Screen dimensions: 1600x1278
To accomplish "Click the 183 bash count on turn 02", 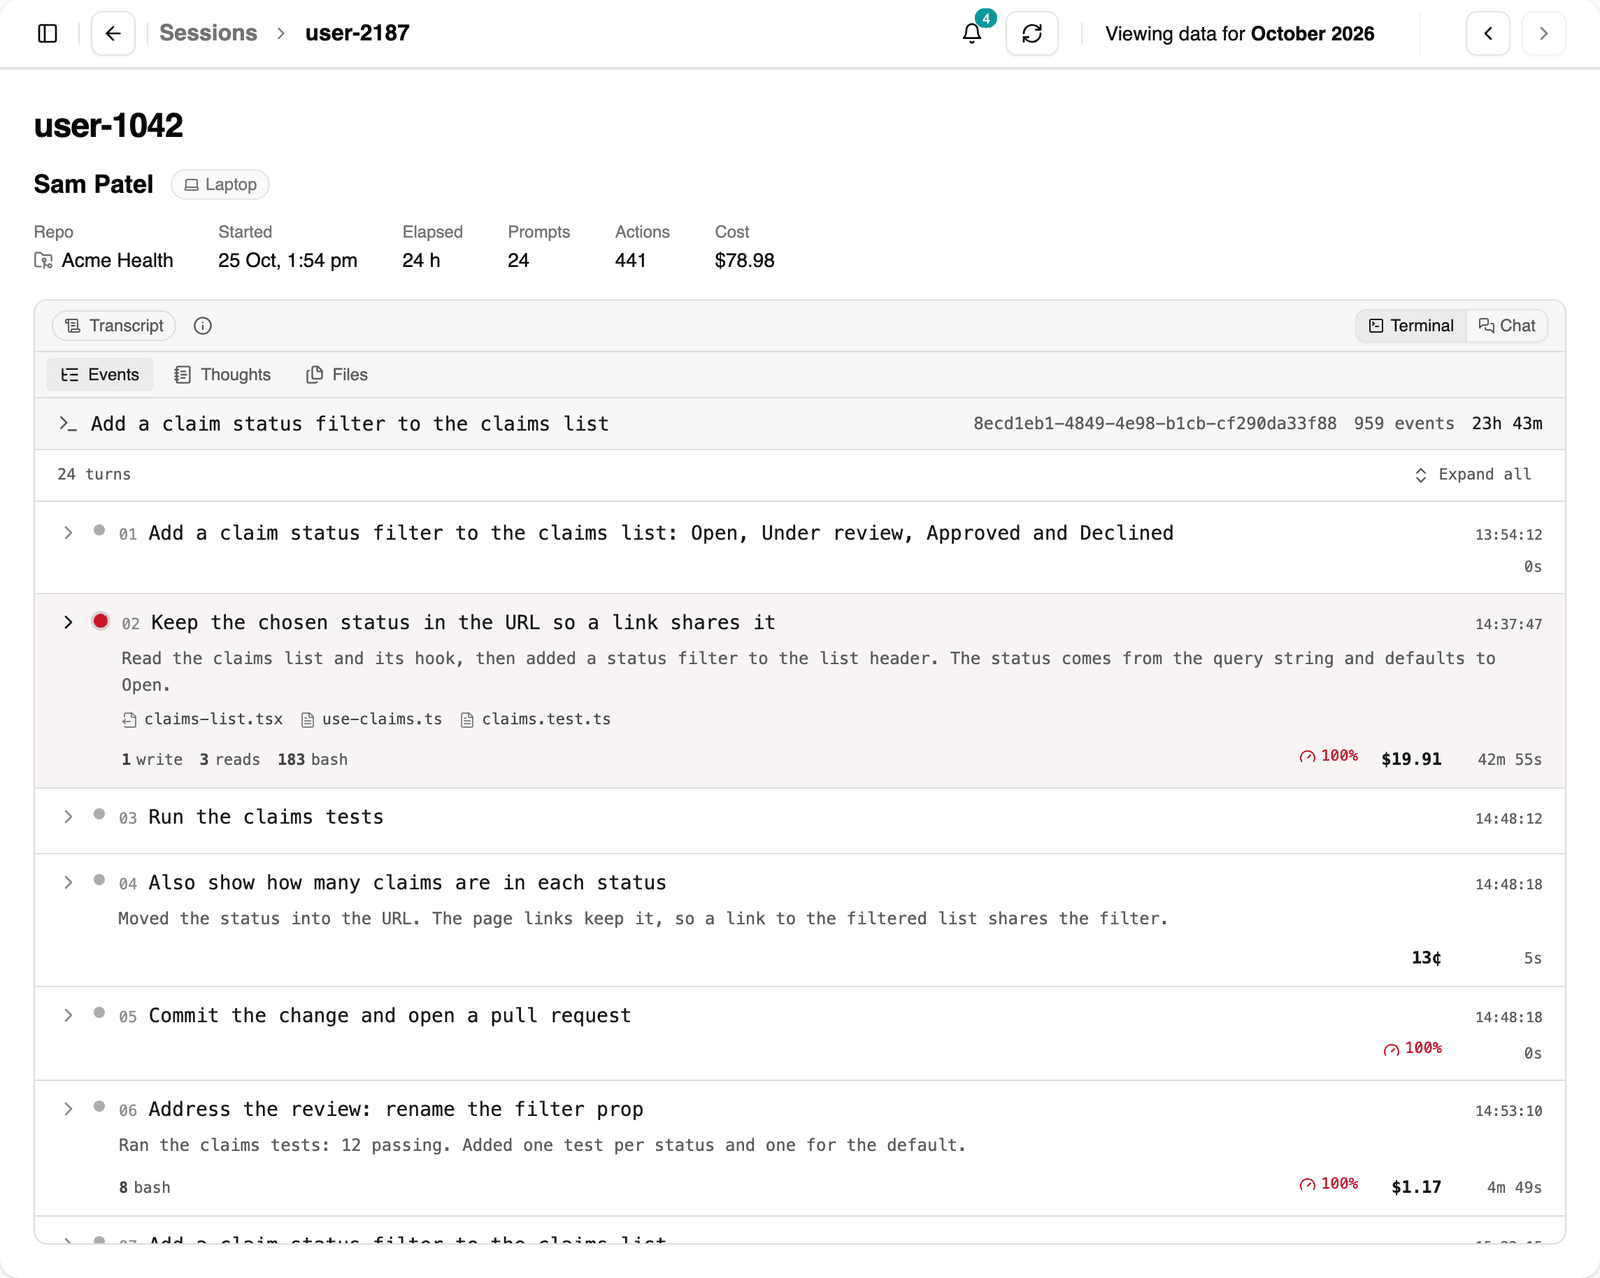I will 312,760.
